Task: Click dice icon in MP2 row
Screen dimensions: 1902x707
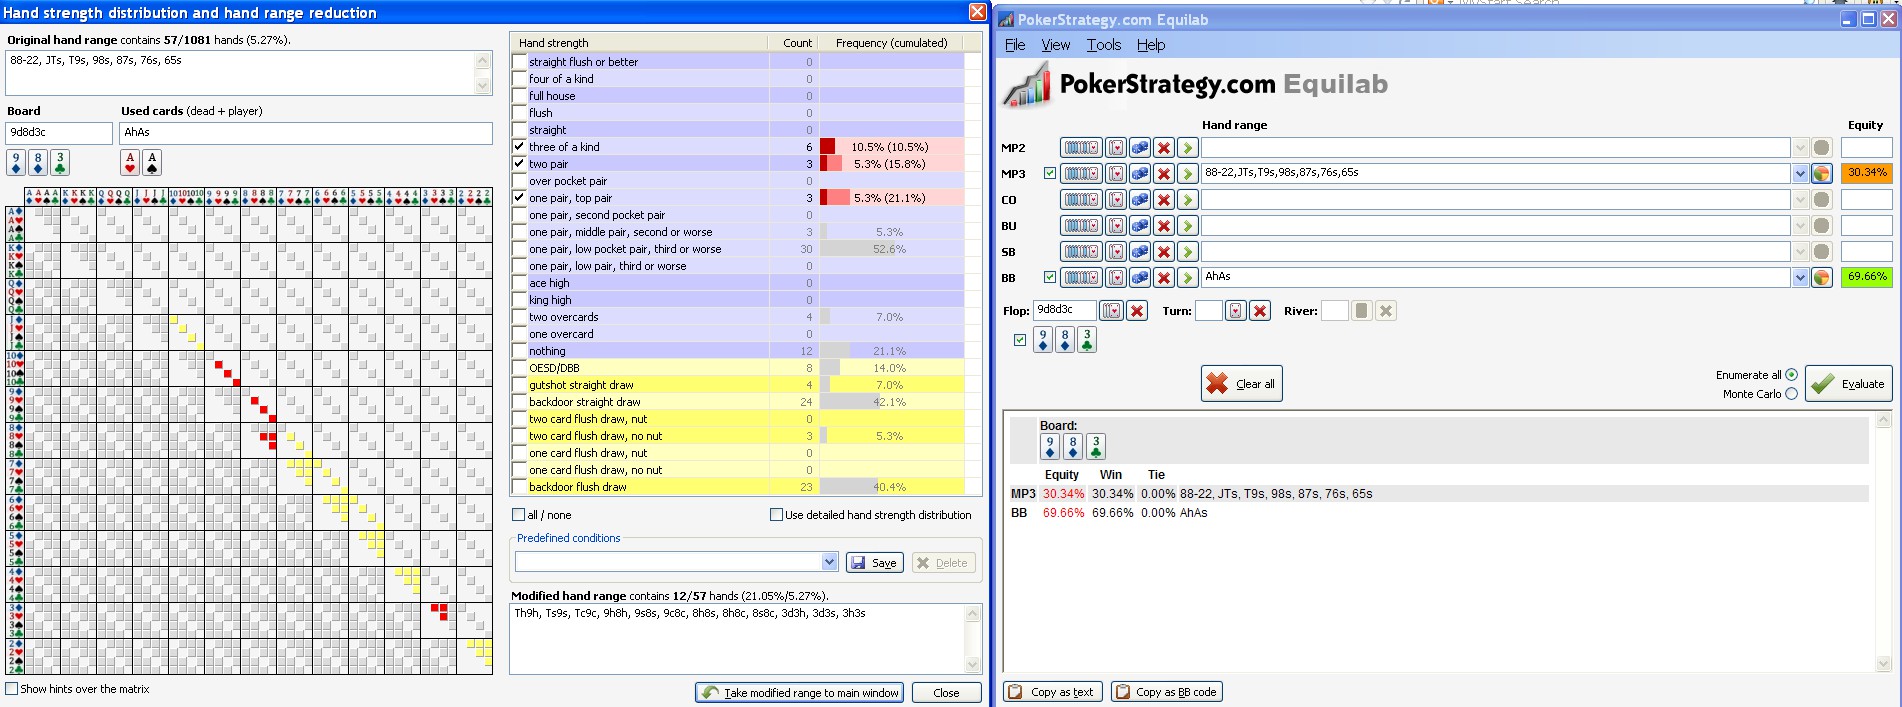Action: click(1140, 147)
